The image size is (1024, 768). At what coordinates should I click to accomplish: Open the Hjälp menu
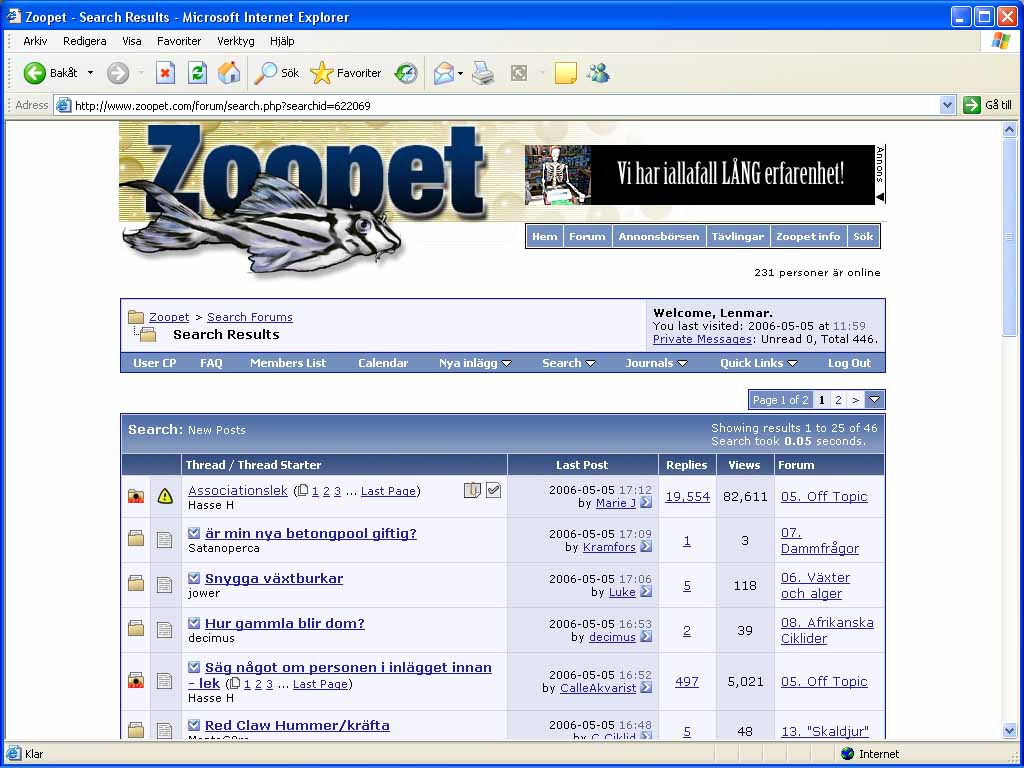(x=282, y=41)
